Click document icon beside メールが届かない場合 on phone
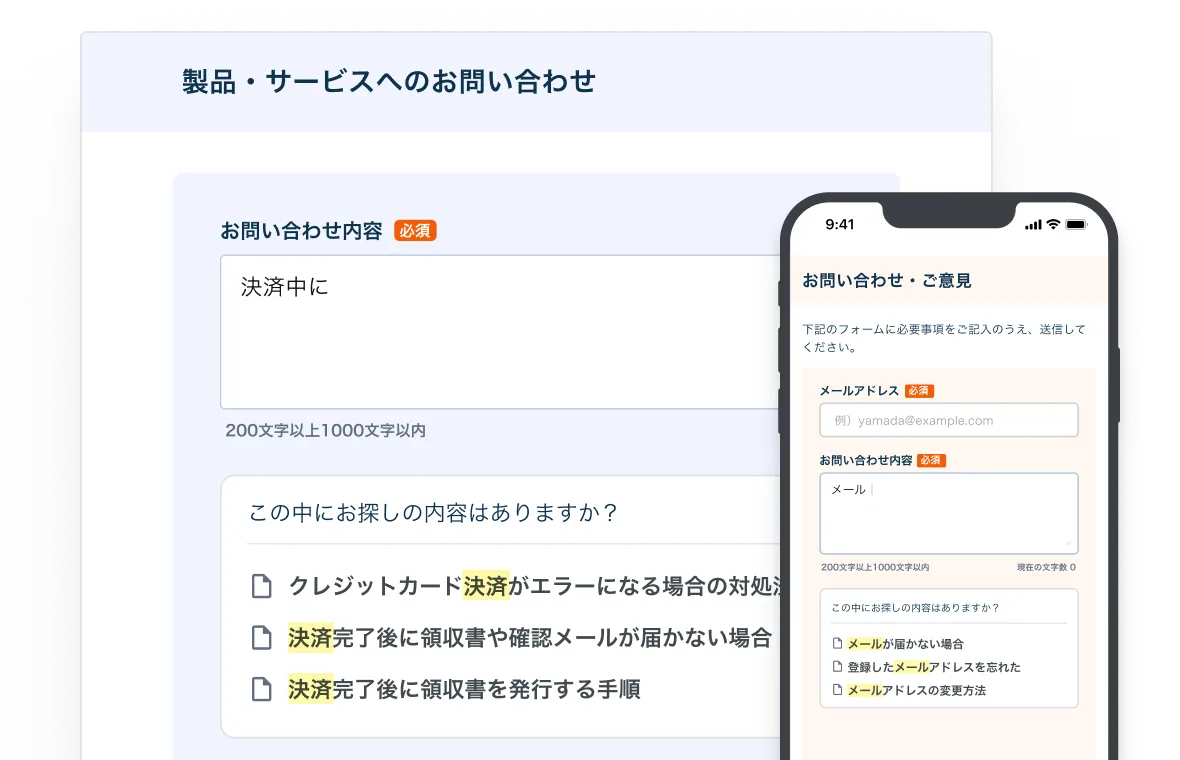This screenshot has width=1180, height=760. pos(837,644)
